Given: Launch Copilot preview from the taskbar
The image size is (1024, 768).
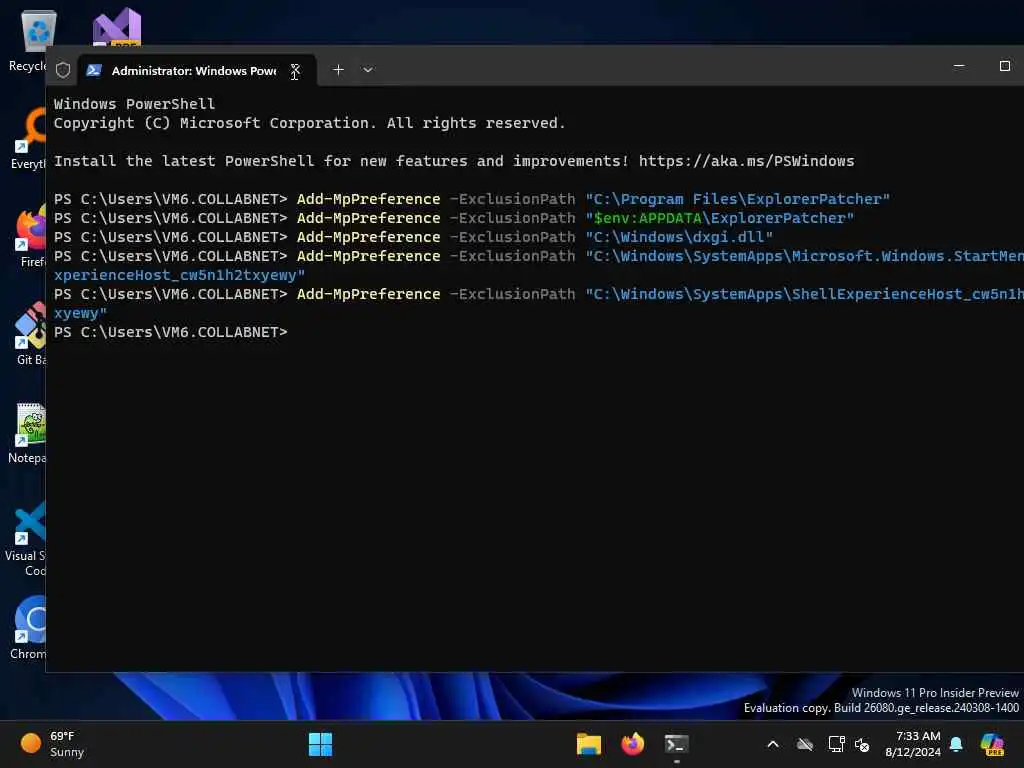Looking at the screenshot, I should [x=992, y=744].
